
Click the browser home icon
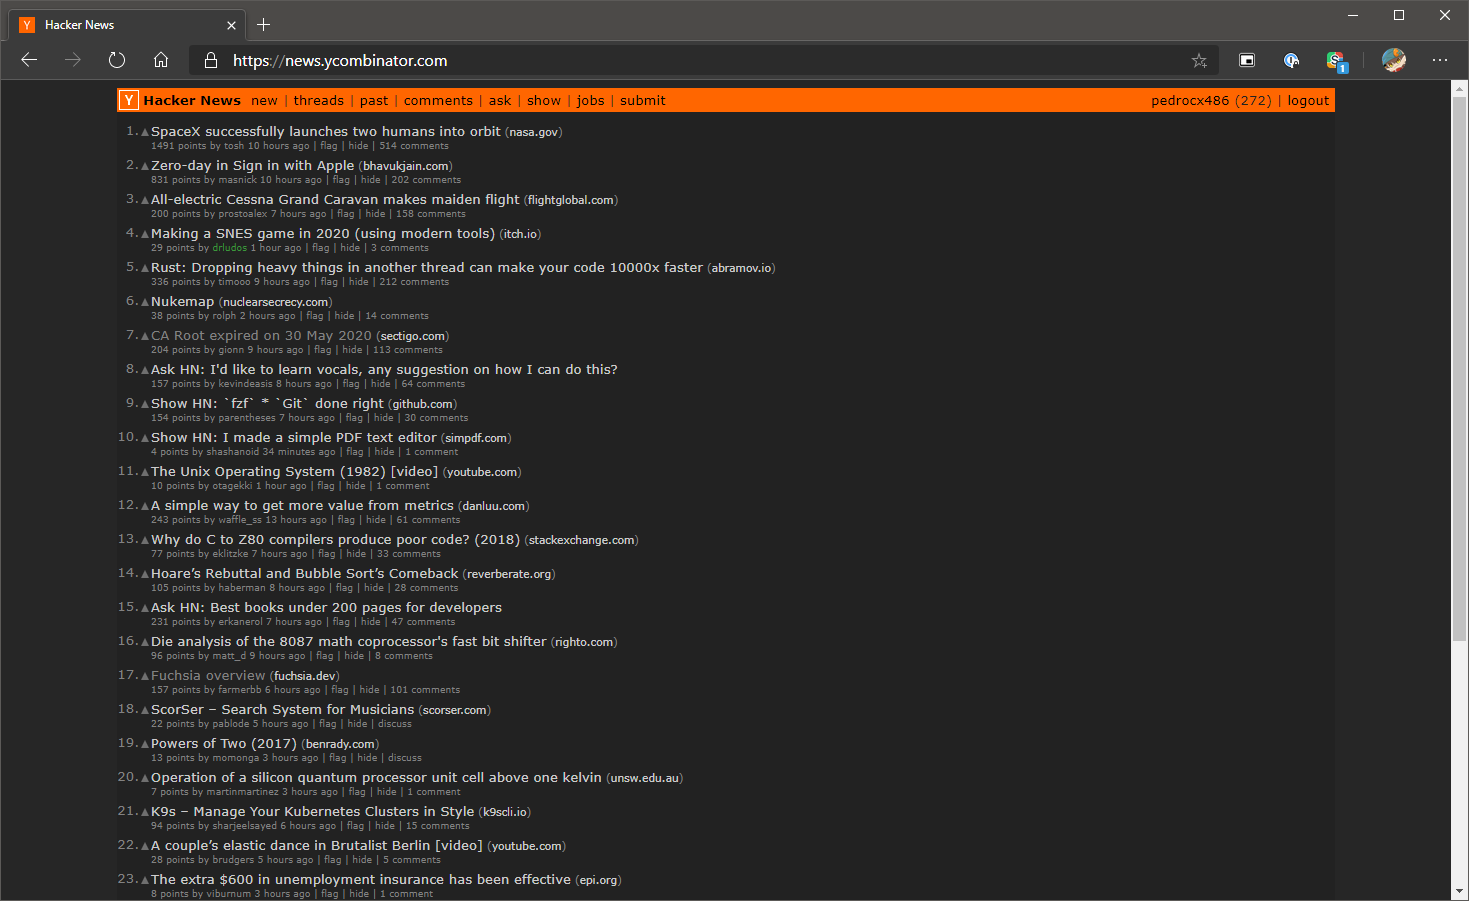click(x=161, y=60)
